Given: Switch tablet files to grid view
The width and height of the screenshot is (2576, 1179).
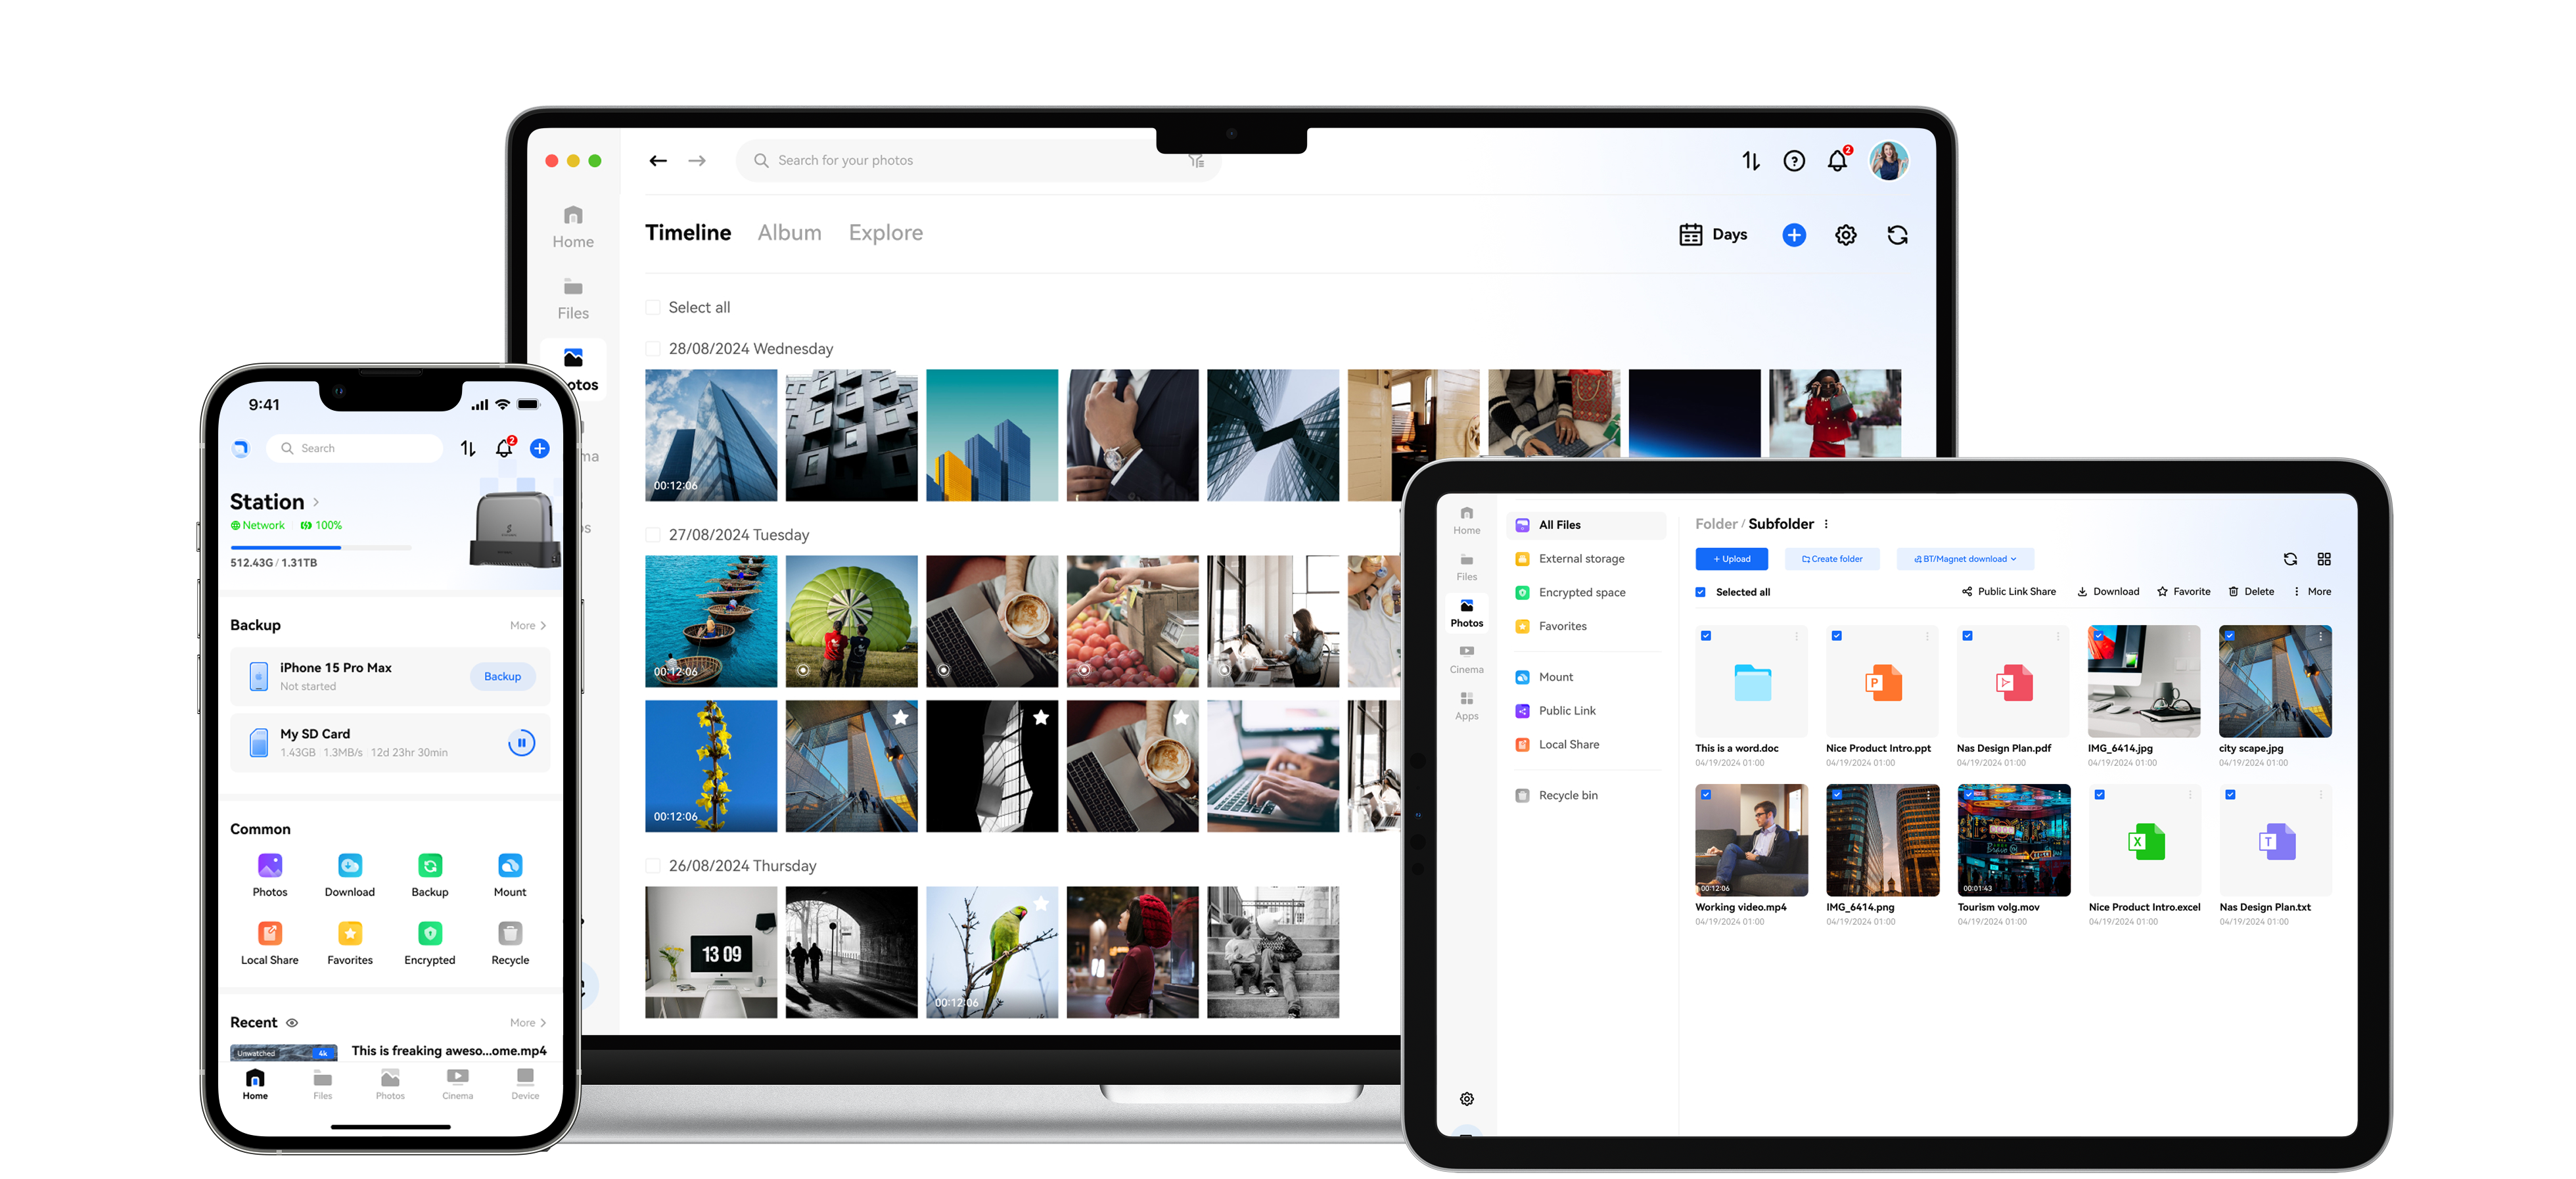Looking at the screenshot, I should coord(2324,559).
